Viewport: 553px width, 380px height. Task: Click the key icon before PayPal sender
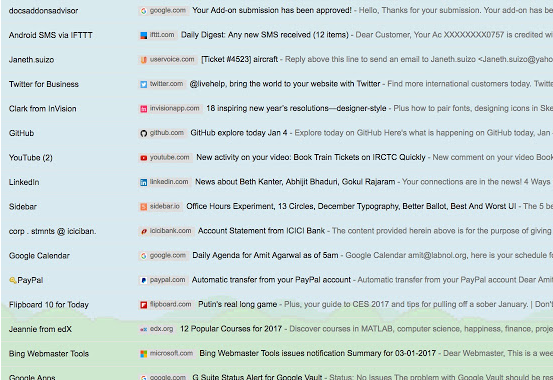pyautogui.click(x=13, y=281)
